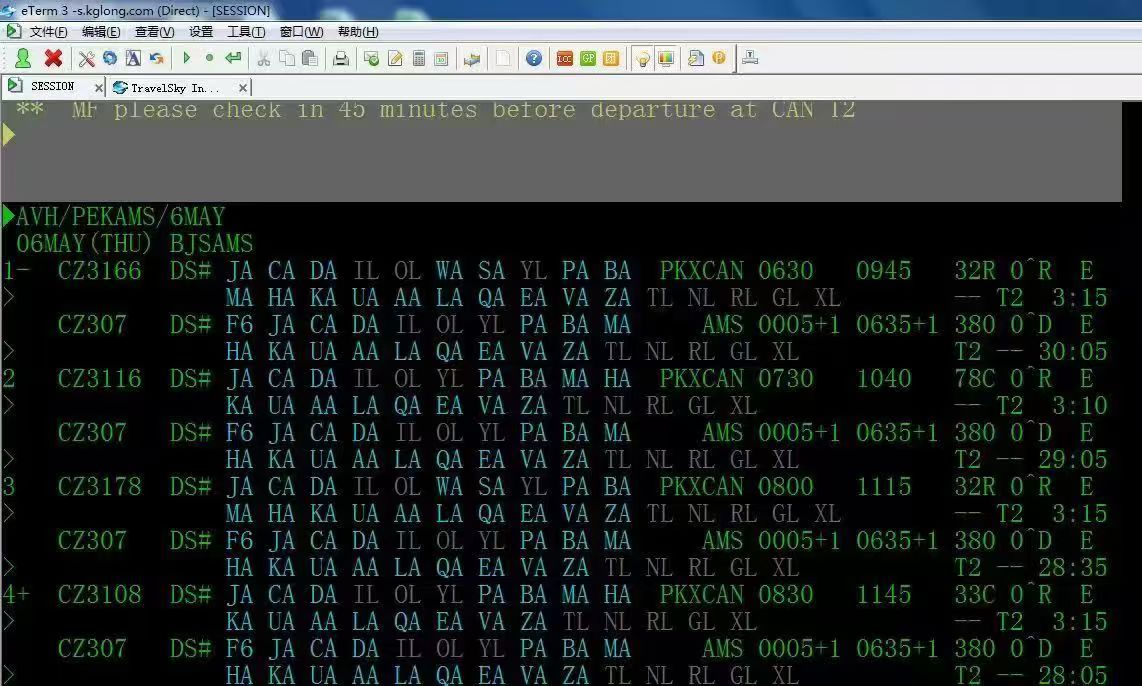Click the font letter A icon
1142x686 pixels.
133,58
